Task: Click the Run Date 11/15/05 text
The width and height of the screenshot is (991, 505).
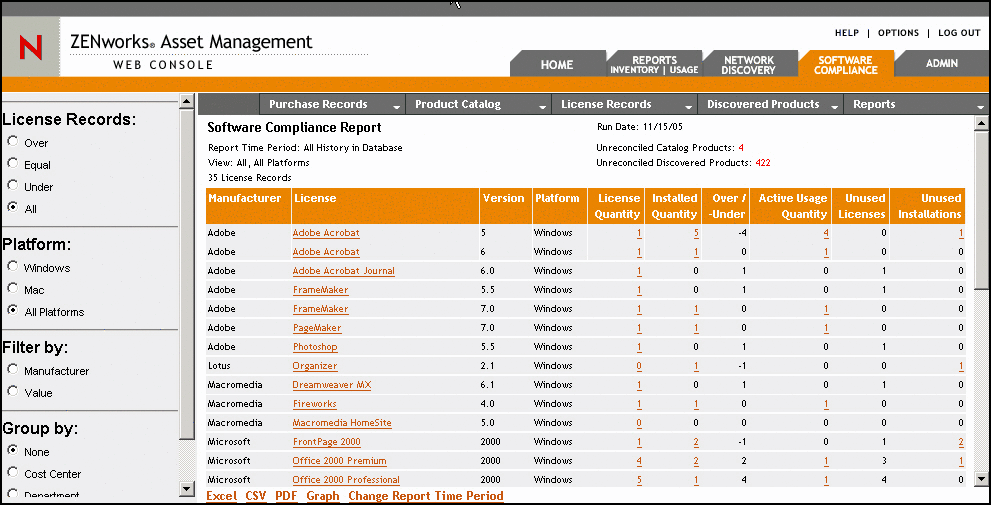Action: click(x=640, y=126)
